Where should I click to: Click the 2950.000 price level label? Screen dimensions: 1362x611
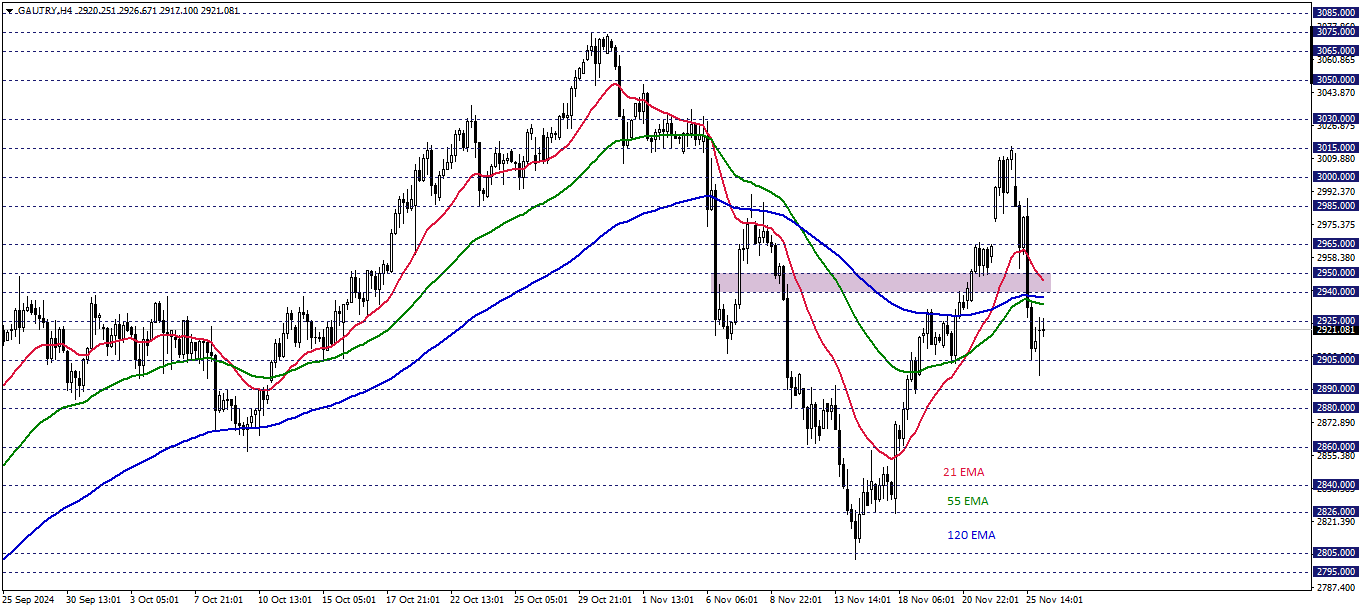pos(1336,273)
